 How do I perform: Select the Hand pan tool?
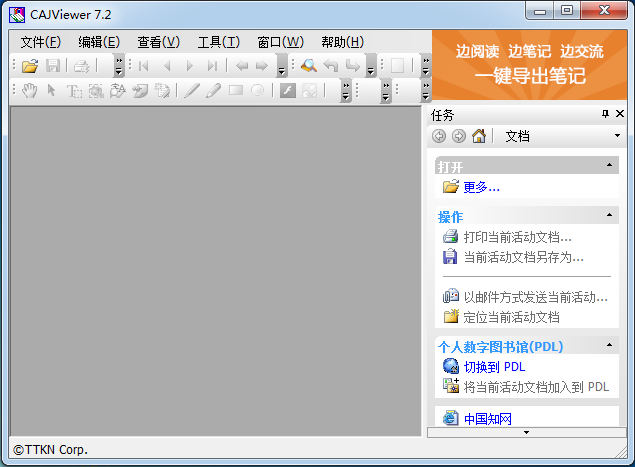[x=30, y=90]
